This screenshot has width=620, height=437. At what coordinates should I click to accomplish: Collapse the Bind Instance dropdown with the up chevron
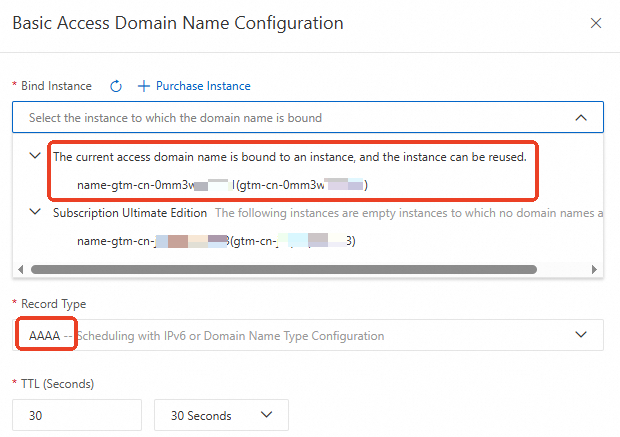coord(581,117)
